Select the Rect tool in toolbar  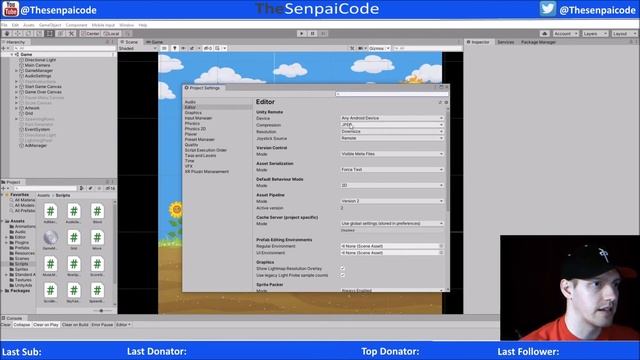pos(49,33)
